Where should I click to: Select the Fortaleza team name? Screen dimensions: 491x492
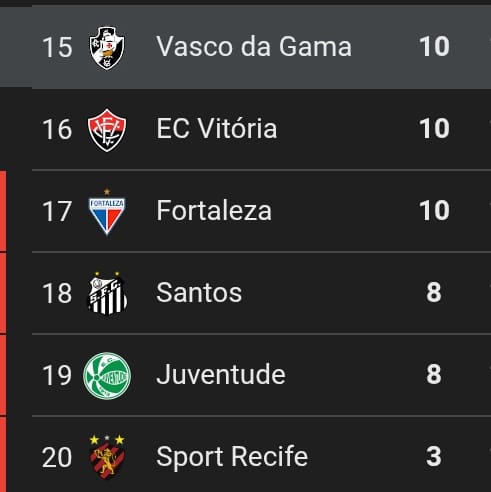click(x=214, y=210)
